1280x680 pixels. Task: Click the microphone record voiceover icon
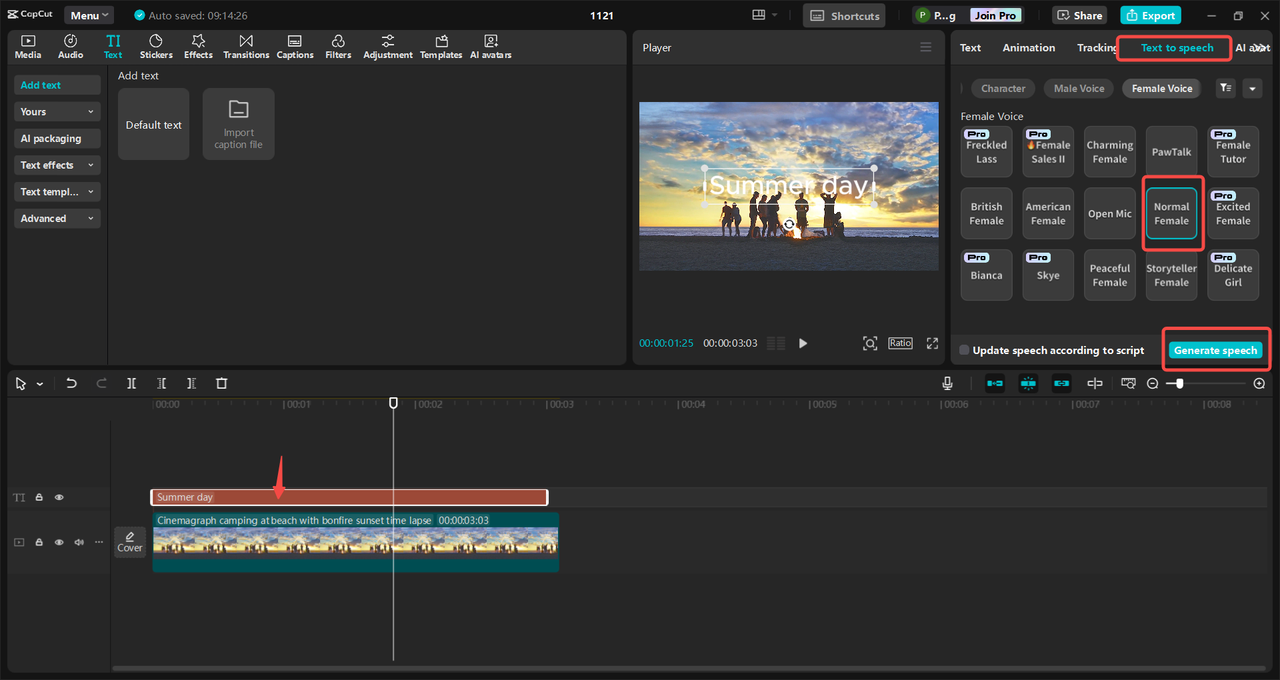coord(947,383)
